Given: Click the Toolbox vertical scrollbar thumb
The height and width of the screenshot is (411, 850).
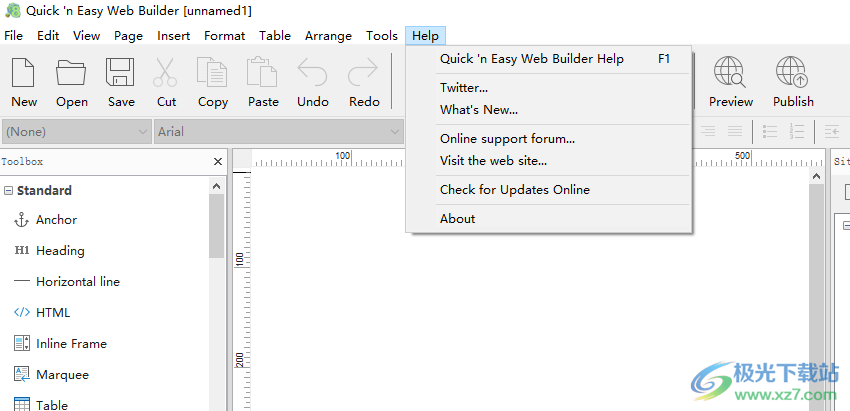Looking at the screenshot, I should tap(216, 226).
